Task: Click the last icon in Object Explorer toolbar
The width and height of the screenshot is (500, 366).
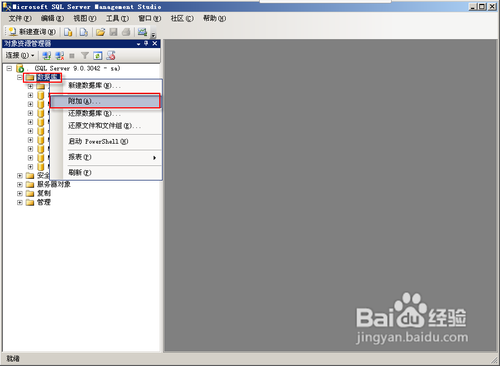Action: click(111, 56)
